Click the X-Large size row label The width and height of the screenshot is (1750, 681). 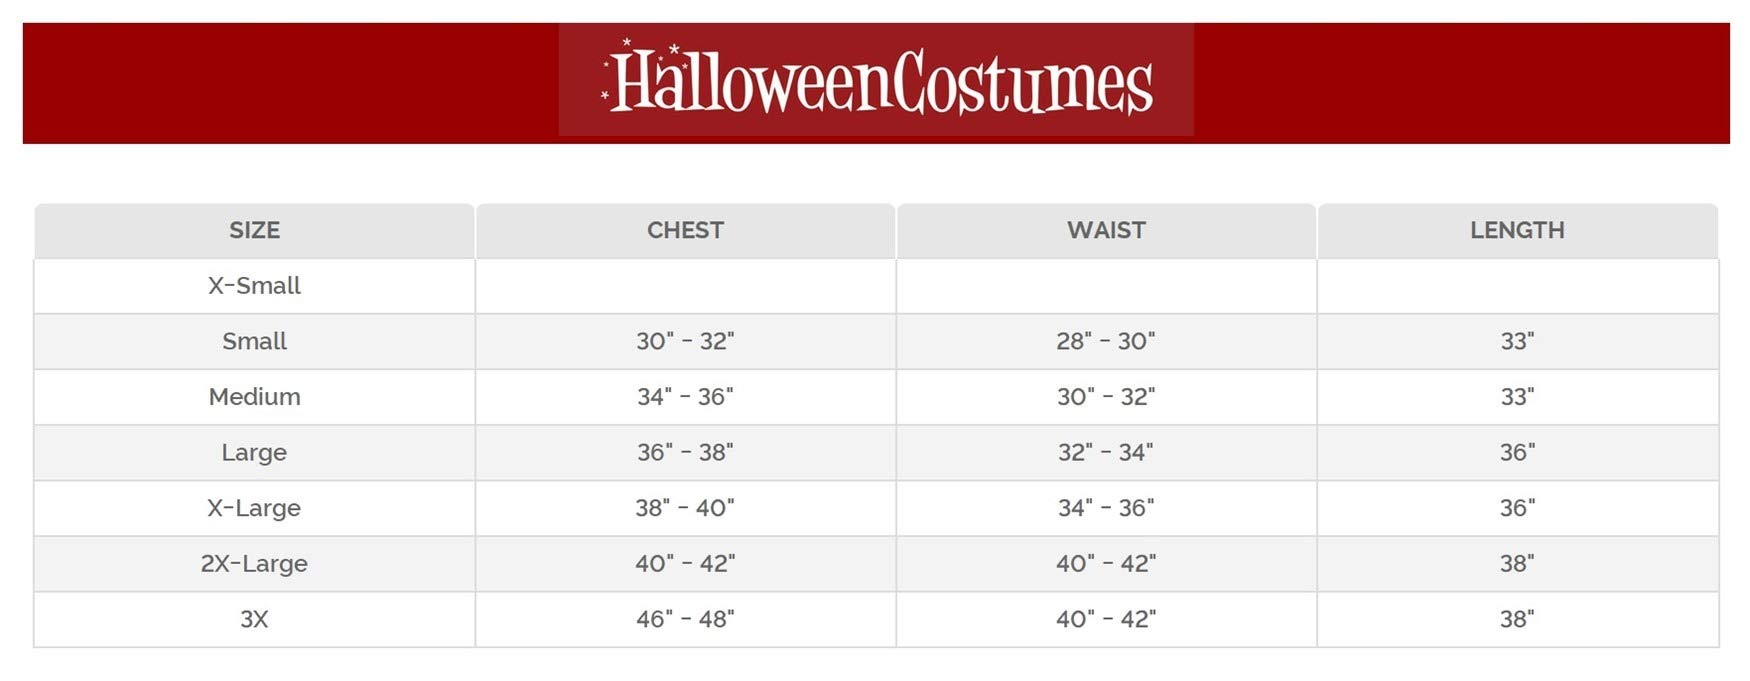[254, 508]
